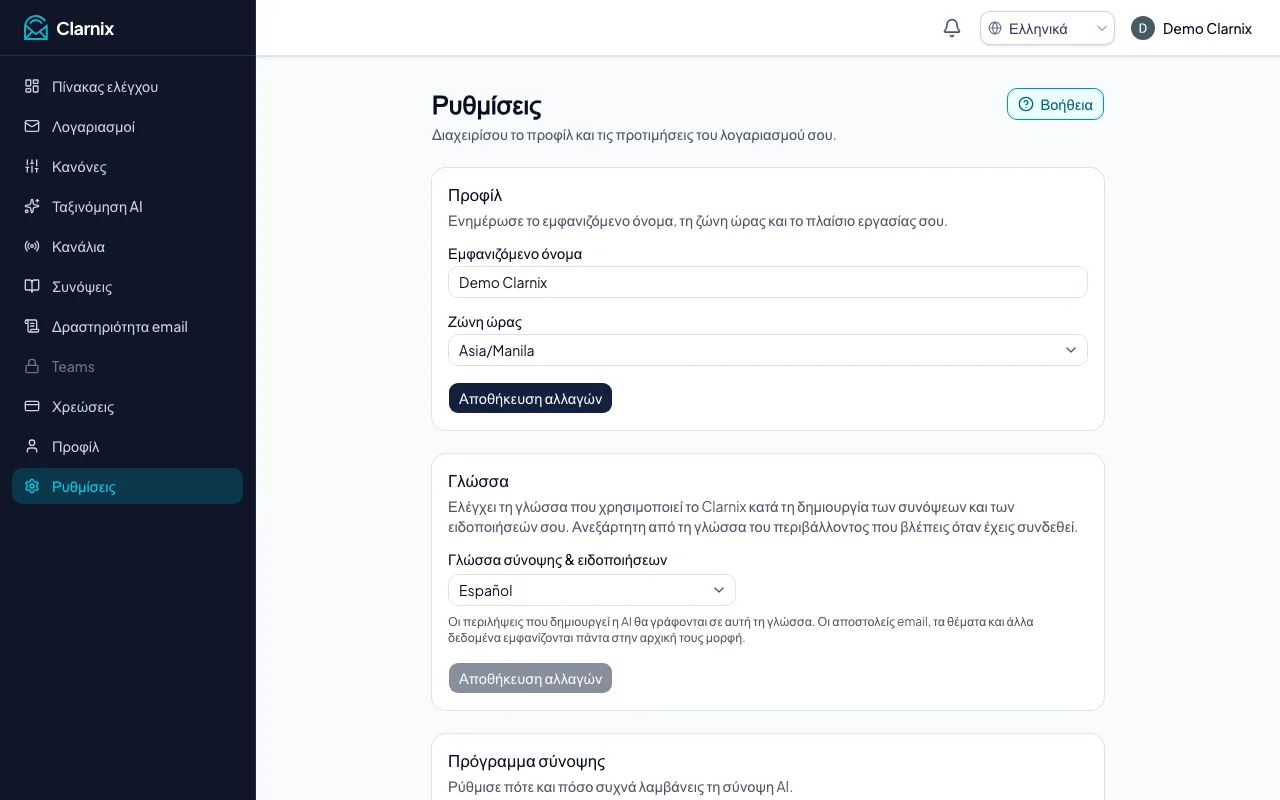Select the locked Teams menu item

[x=127, y=366]
